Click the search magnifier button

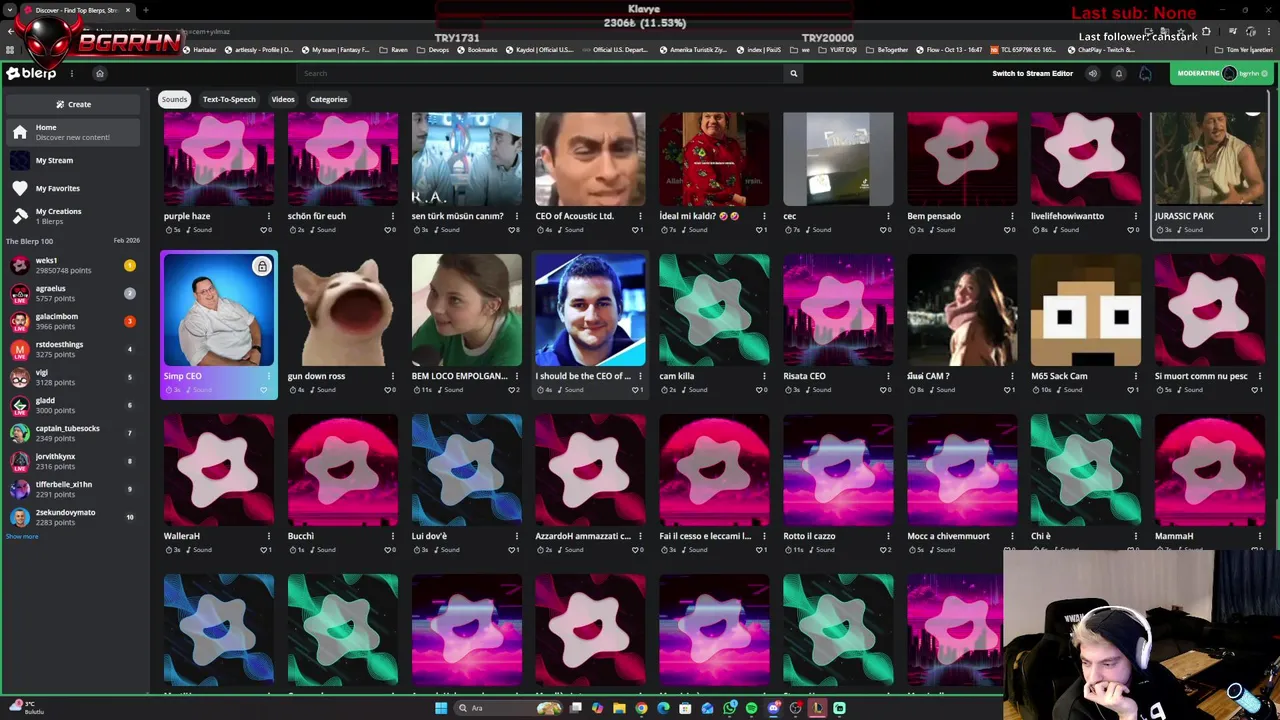793,73
